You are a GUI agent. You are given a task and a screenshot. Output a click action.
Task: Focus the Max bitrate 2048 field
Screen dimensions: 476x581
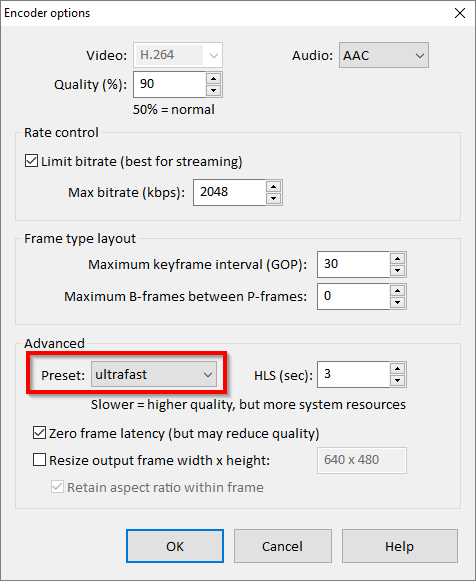point(230,192)
